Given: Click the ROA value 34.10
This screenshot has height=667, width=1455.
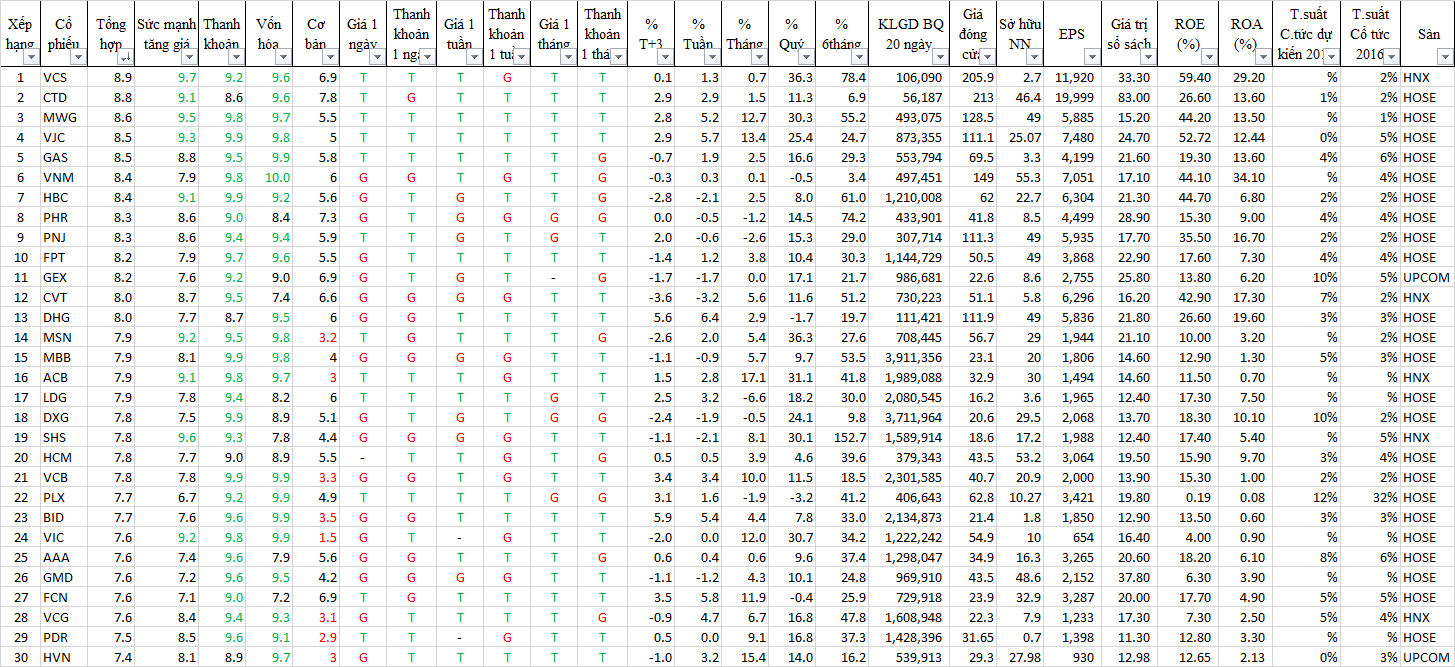Looking at the screenshot, I should click(x=1248, y=177).
